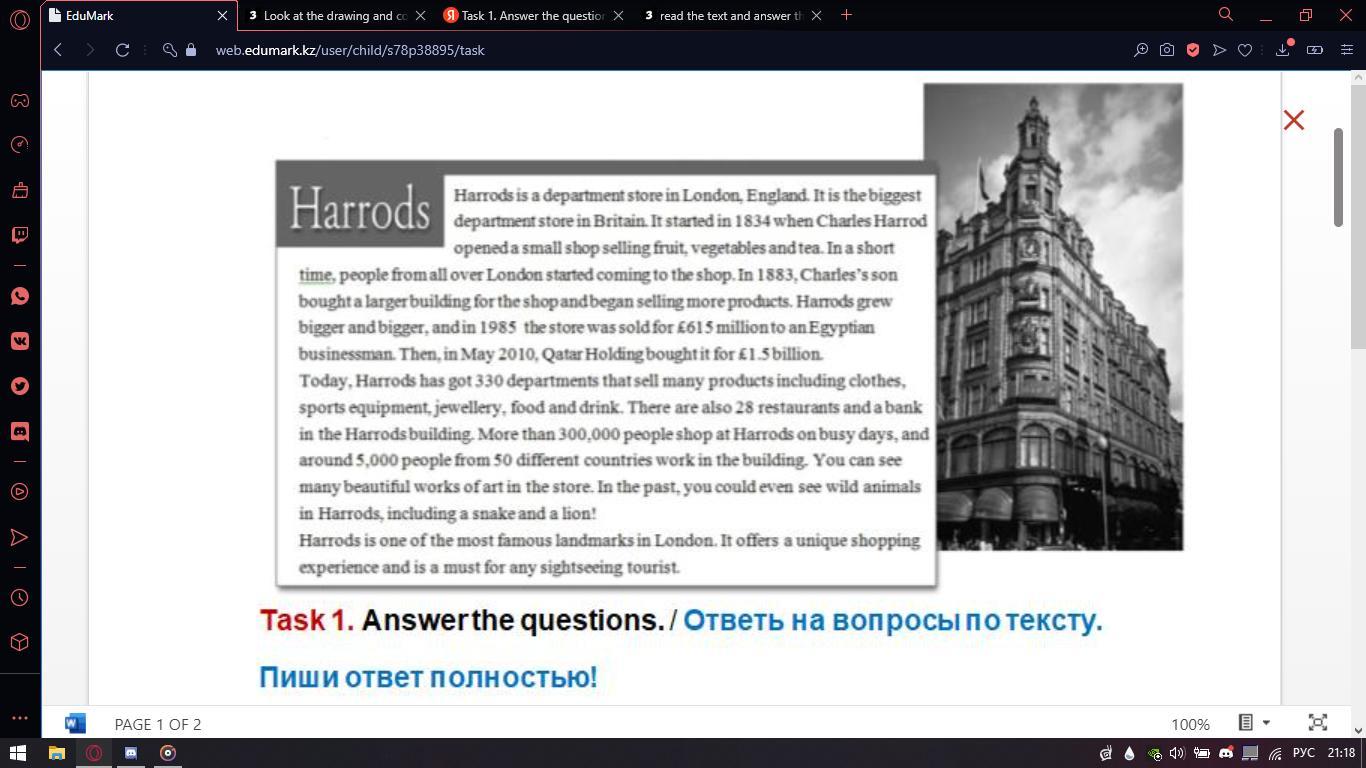Click the Word icon in viewer footer
This screenshot has height=768, width=1366.
(x=75, y=723)
